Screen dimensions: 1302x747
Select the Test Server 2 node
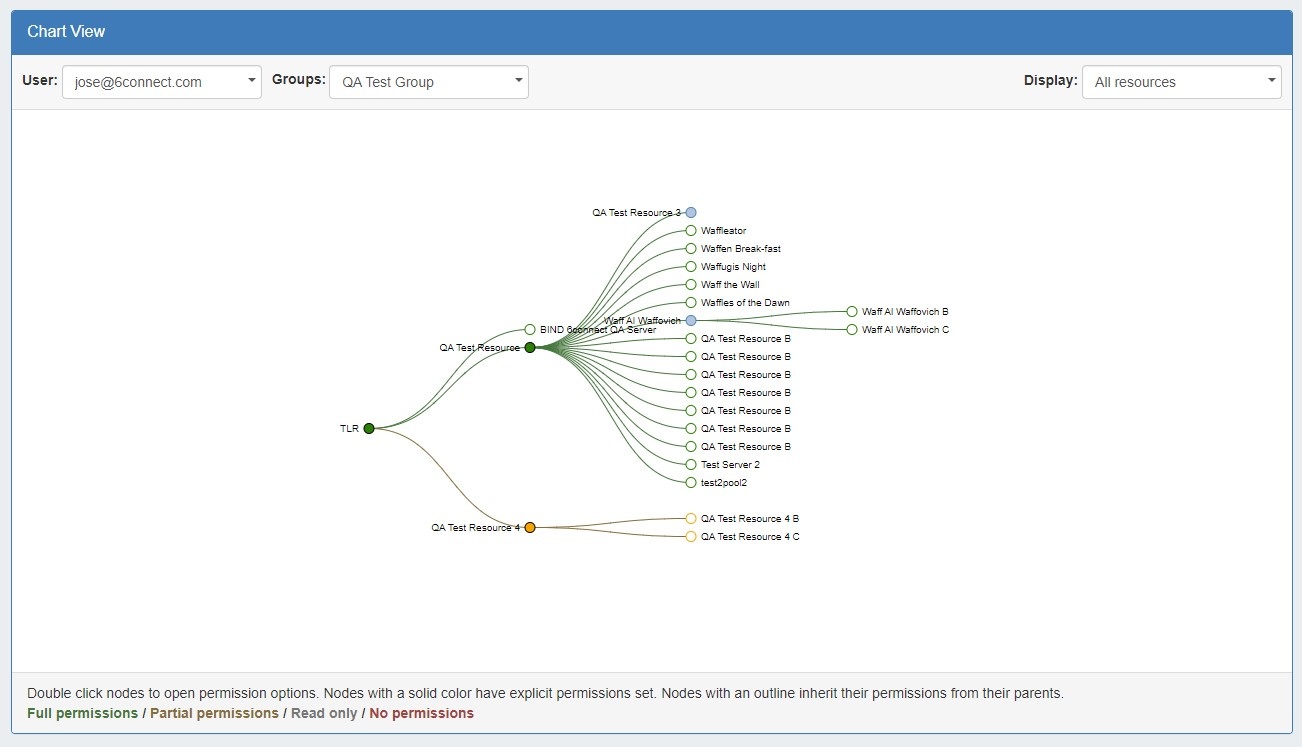tap(691, 464)
